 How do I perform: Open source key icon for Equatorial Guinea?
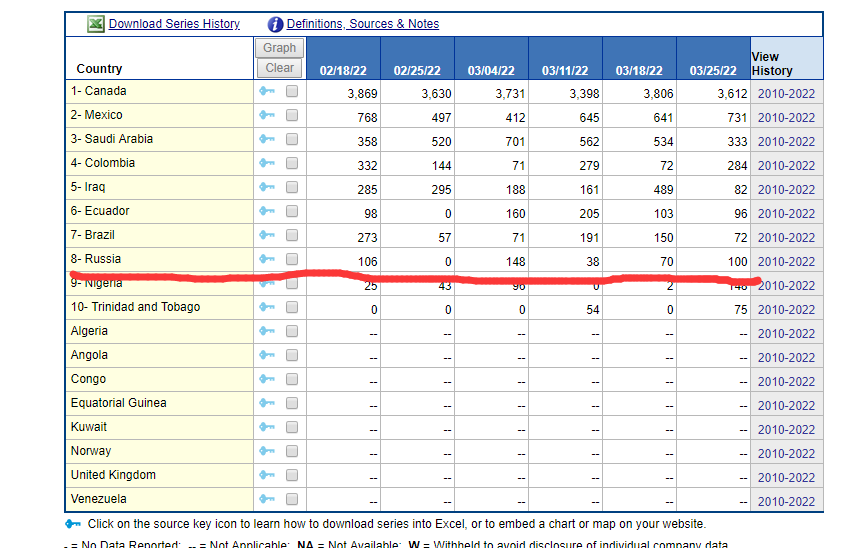coord(267,403)
